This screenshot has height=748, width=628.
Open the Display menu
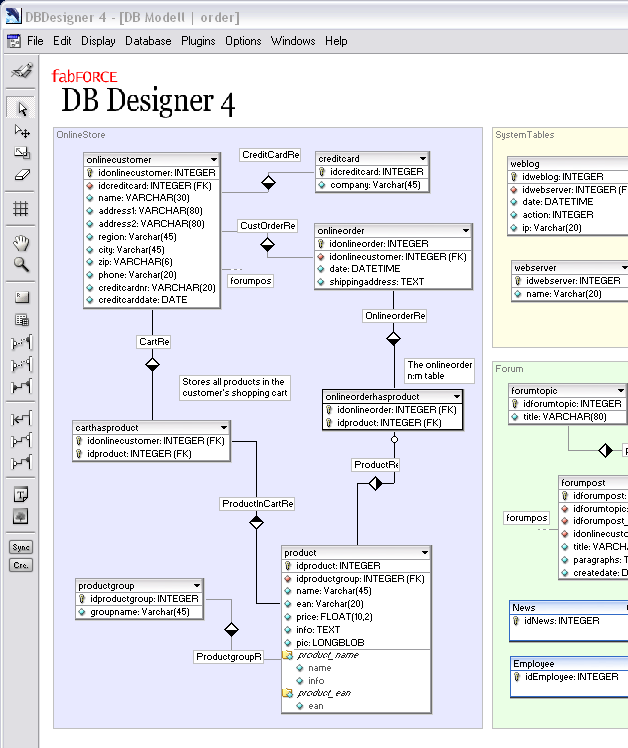point(98,41)
